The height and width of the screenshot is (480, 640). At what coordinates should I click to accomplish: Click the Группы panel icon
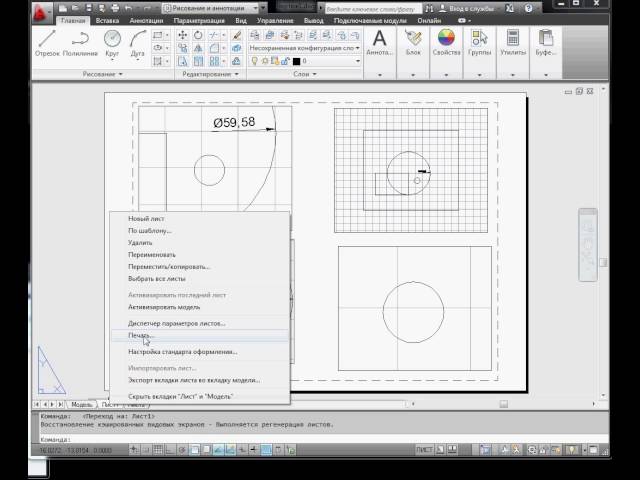click(481, 42)
